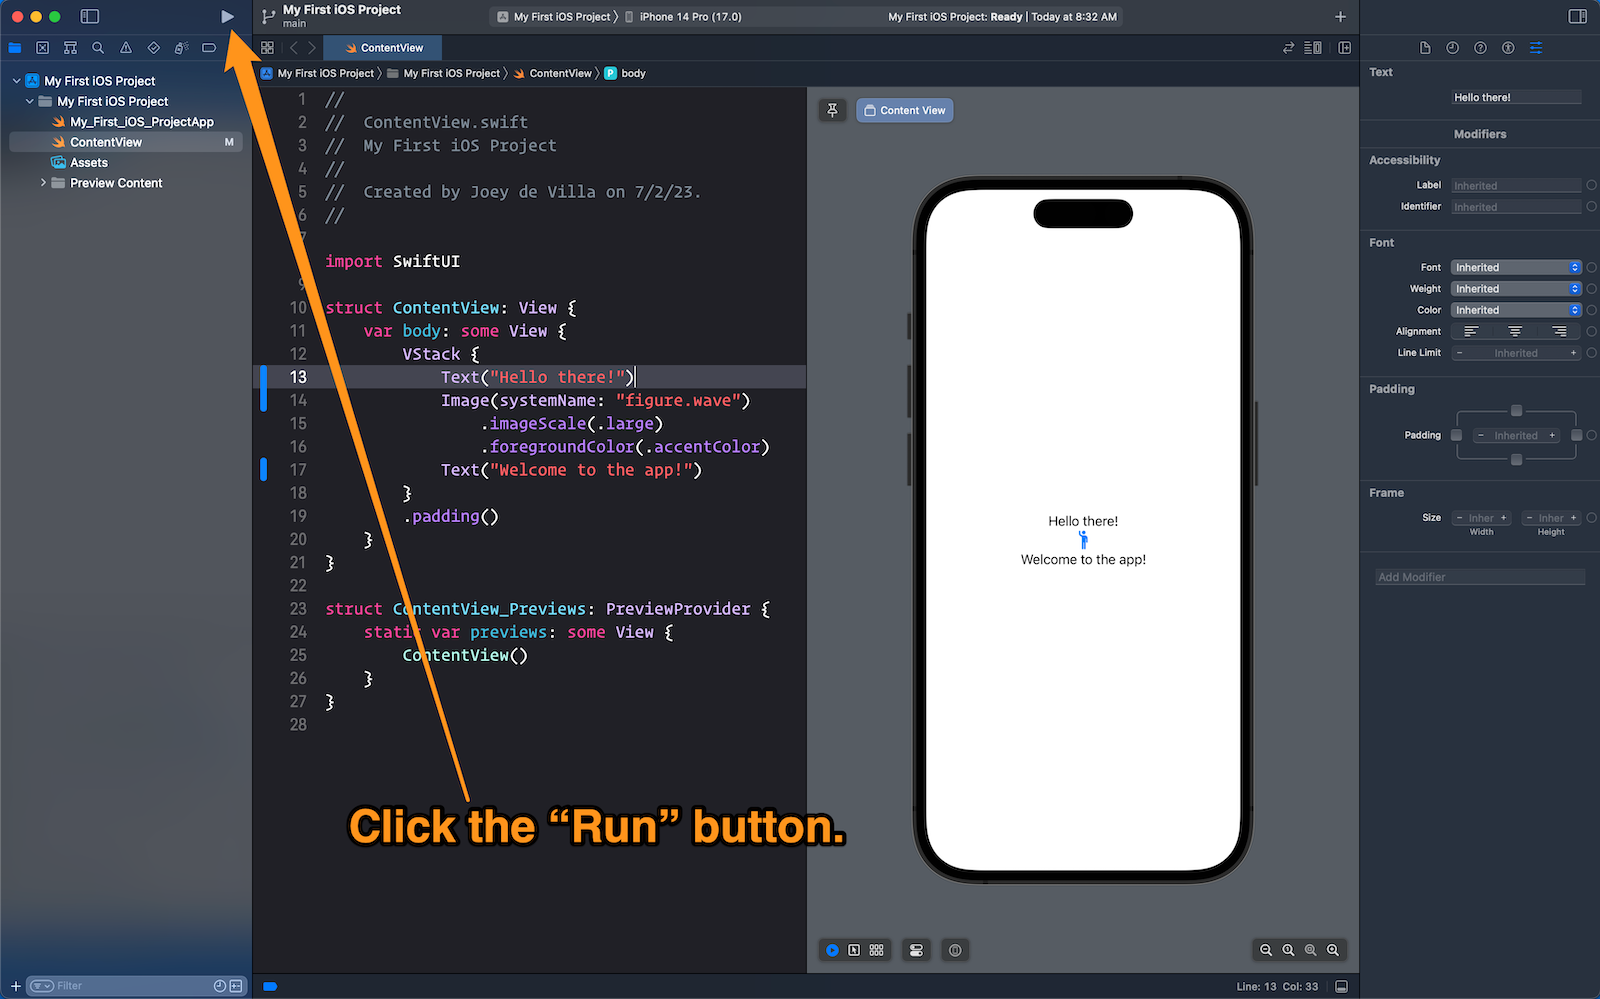Toggle the right padding checkbox
The height and width of the screenshot is (999, 1600).
[x=1577, y=435]
